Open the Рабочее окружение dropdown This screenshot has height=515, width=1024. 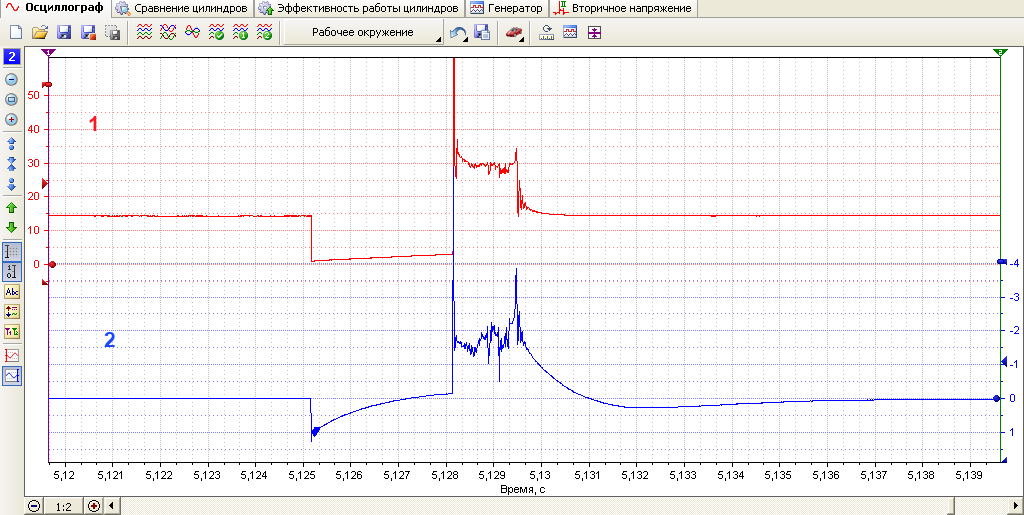pyautogui.click(x=363, y=32)
